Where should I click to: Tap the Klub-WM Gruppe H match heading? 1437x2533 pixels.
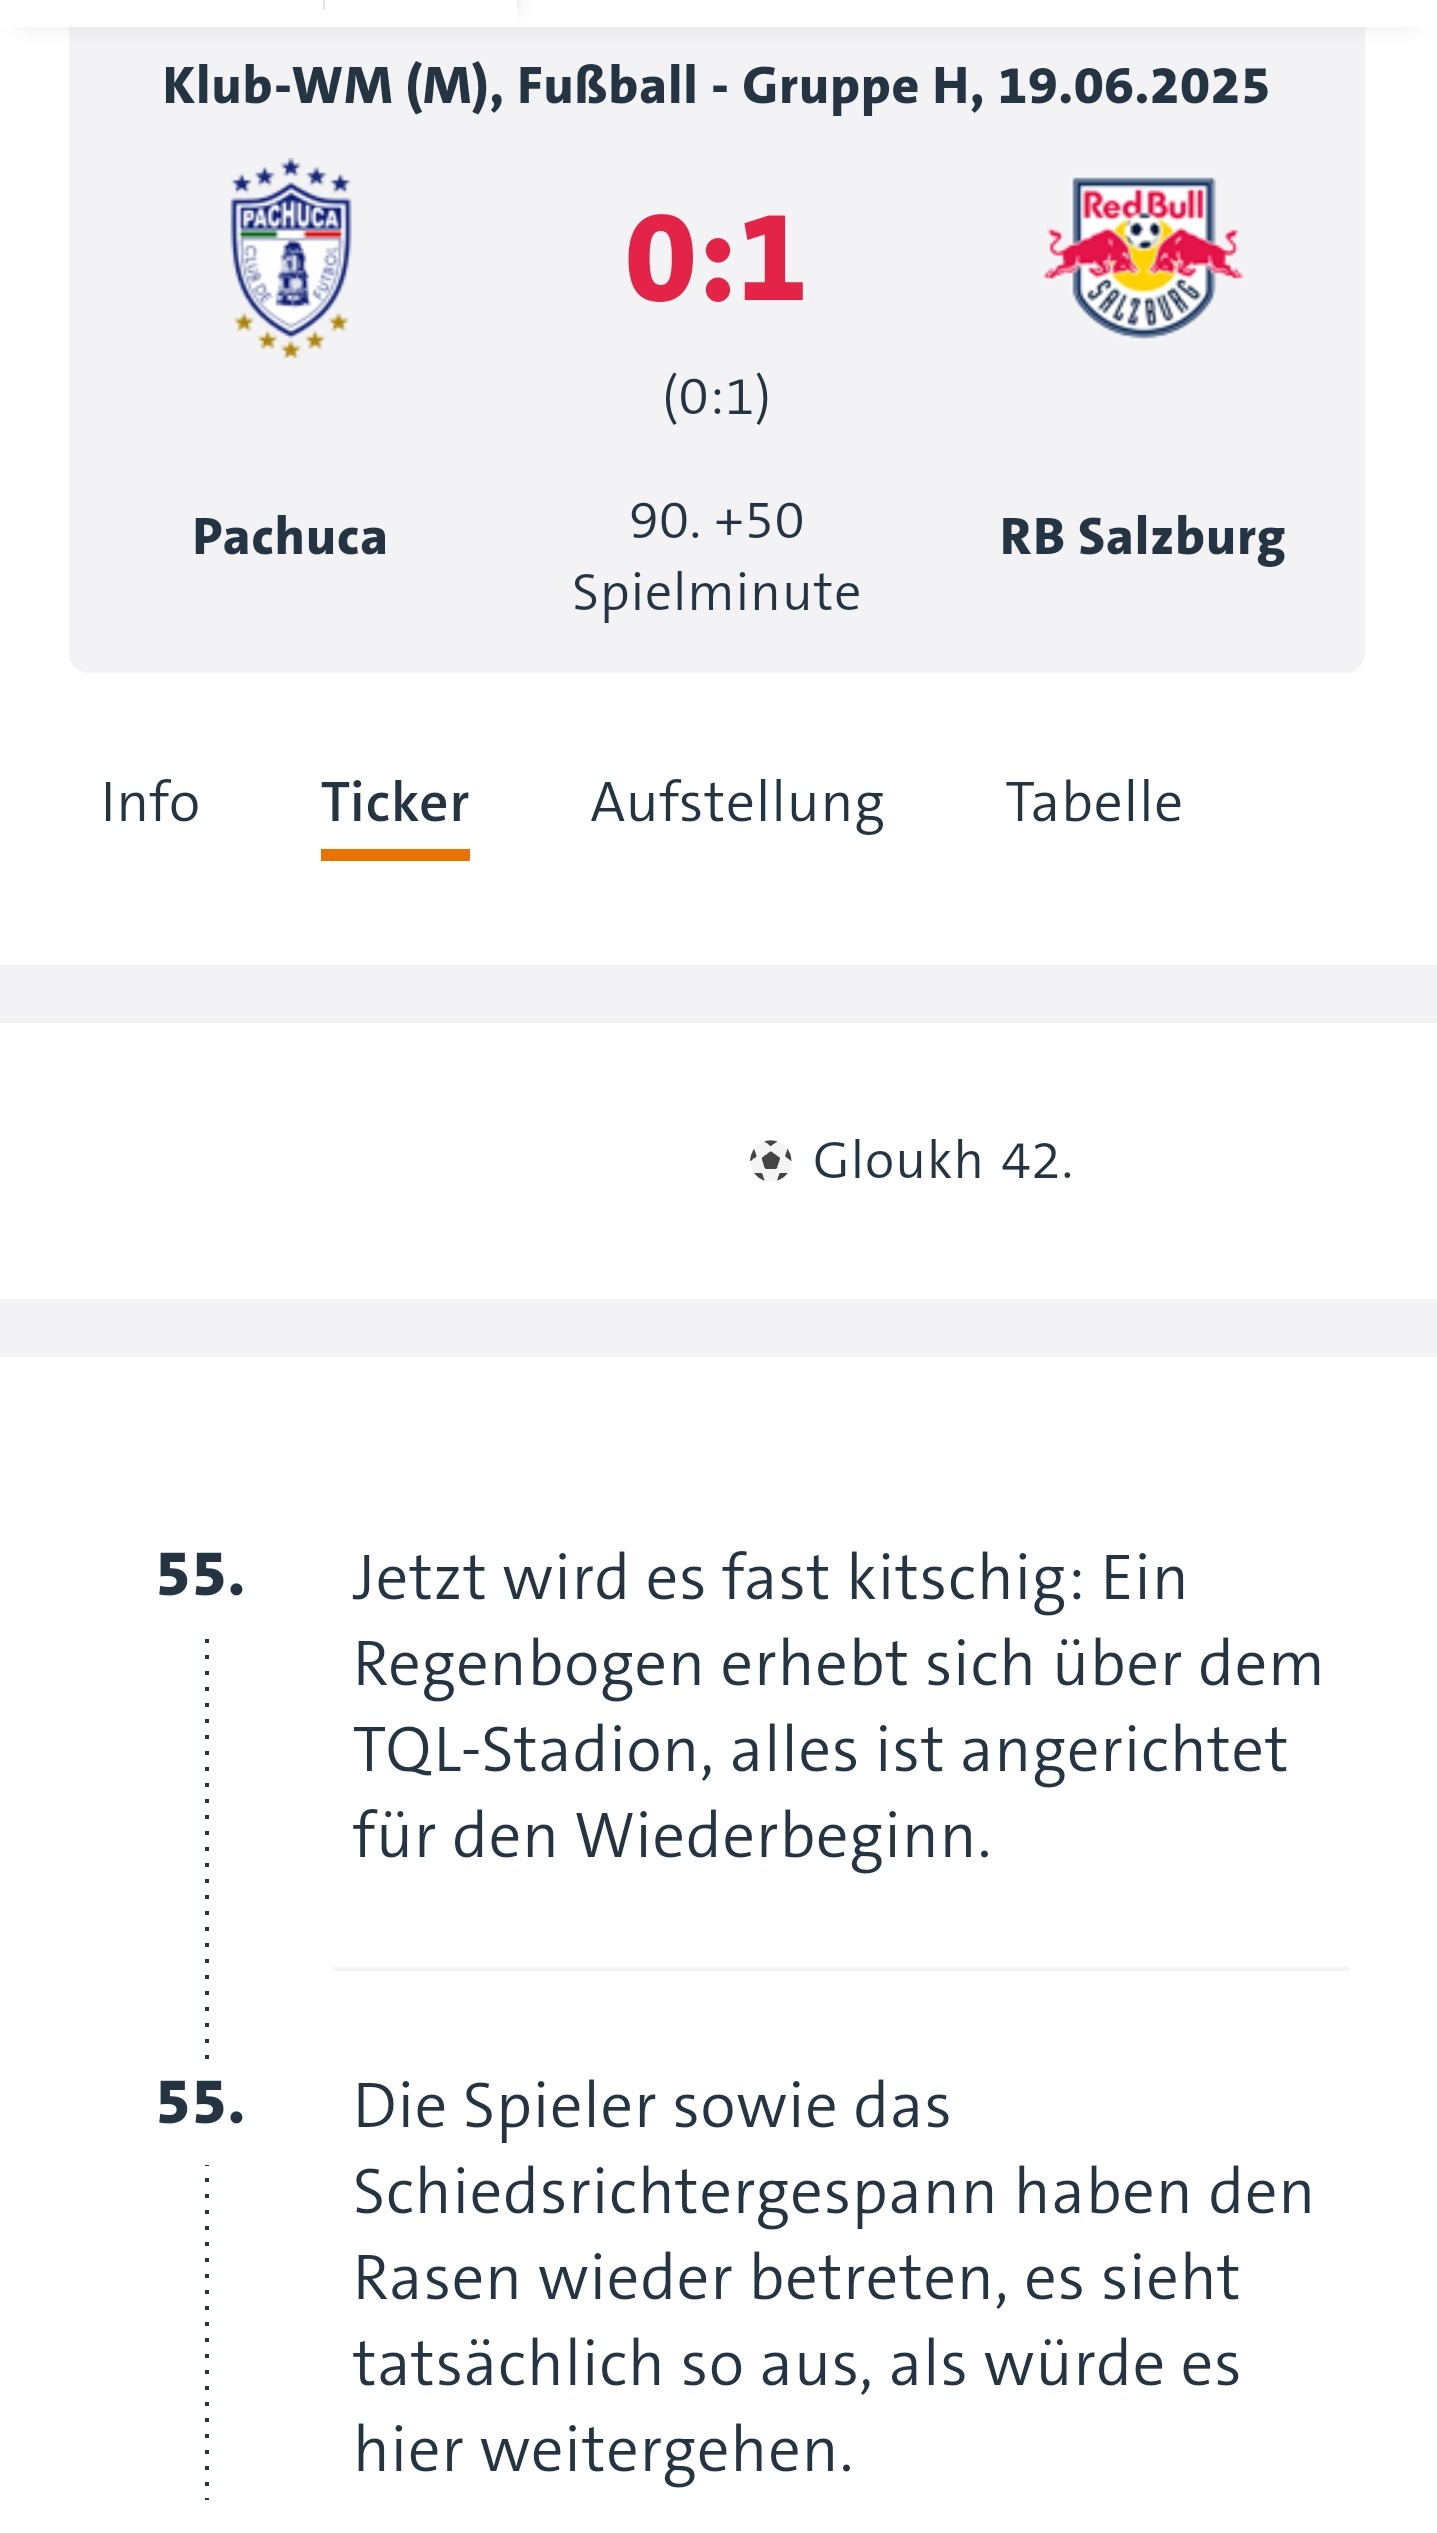[716, 87]
